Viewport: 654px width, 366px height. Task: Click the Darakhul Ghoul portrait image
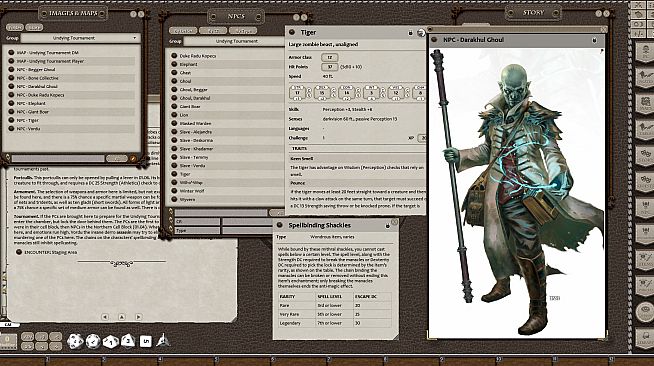click(517, 193)
